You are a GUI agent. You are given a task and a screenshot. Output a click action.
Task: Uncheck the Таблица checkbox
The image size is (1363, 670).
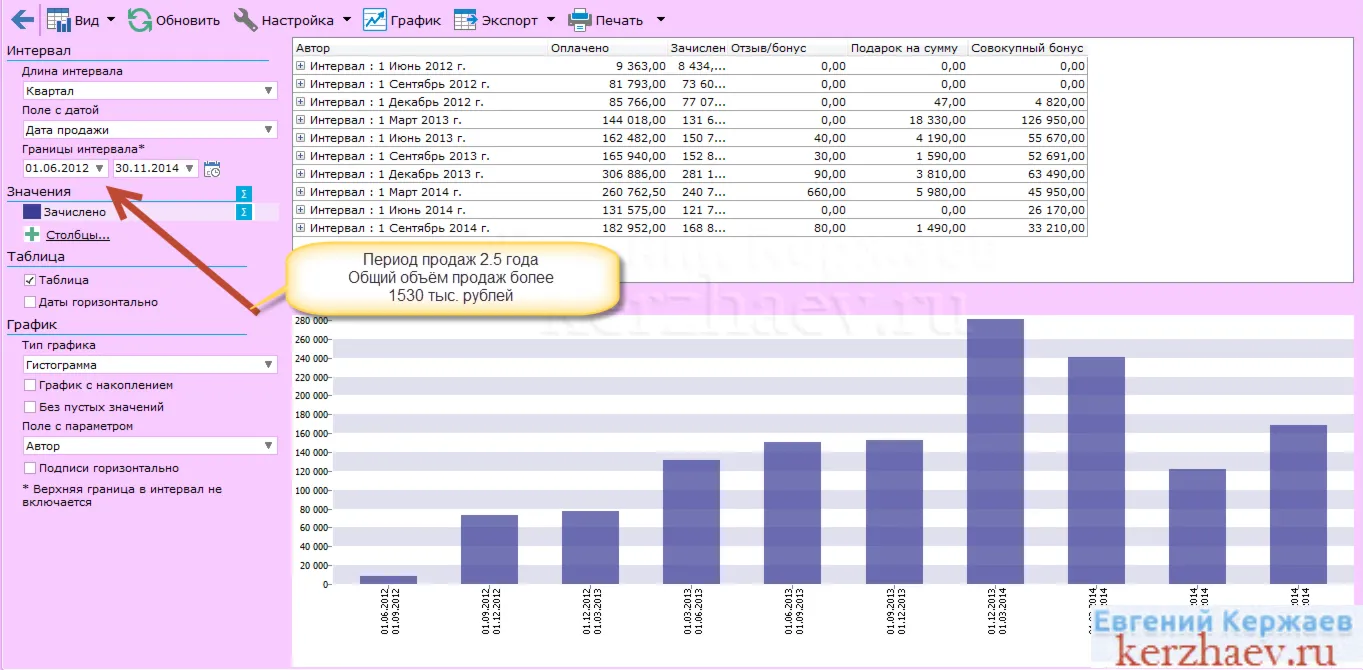(x=31, y=280)
